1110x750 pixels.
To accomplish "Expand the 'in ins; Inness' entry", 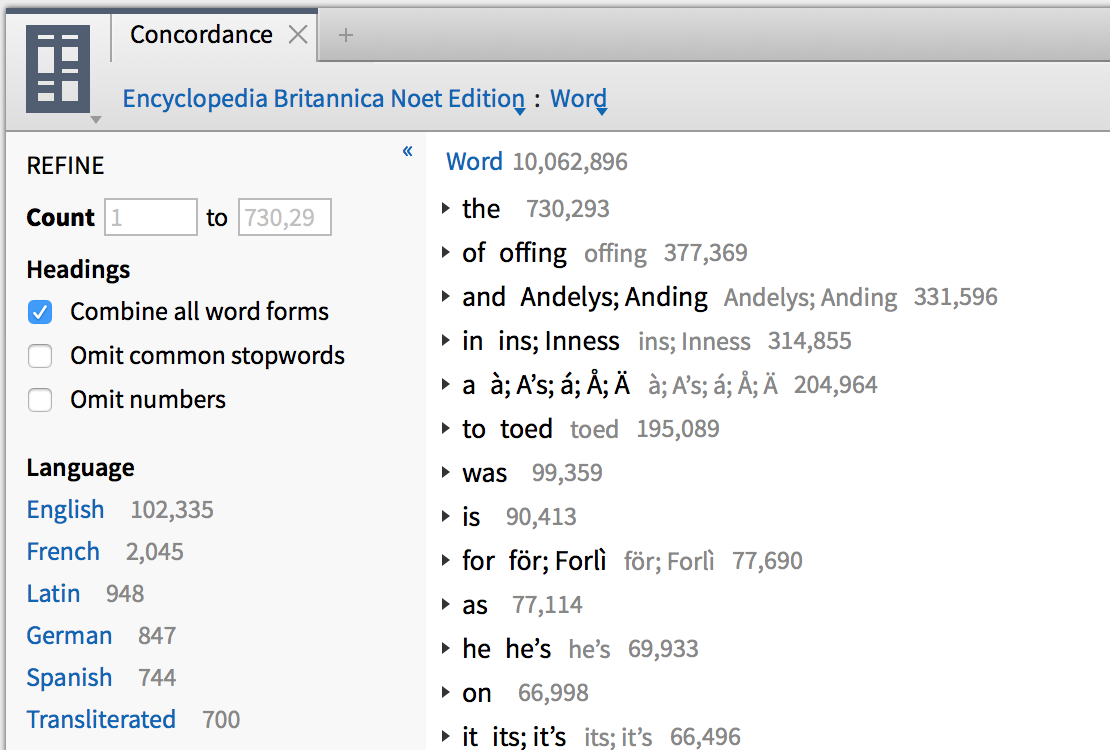I will tap(445, 341).
